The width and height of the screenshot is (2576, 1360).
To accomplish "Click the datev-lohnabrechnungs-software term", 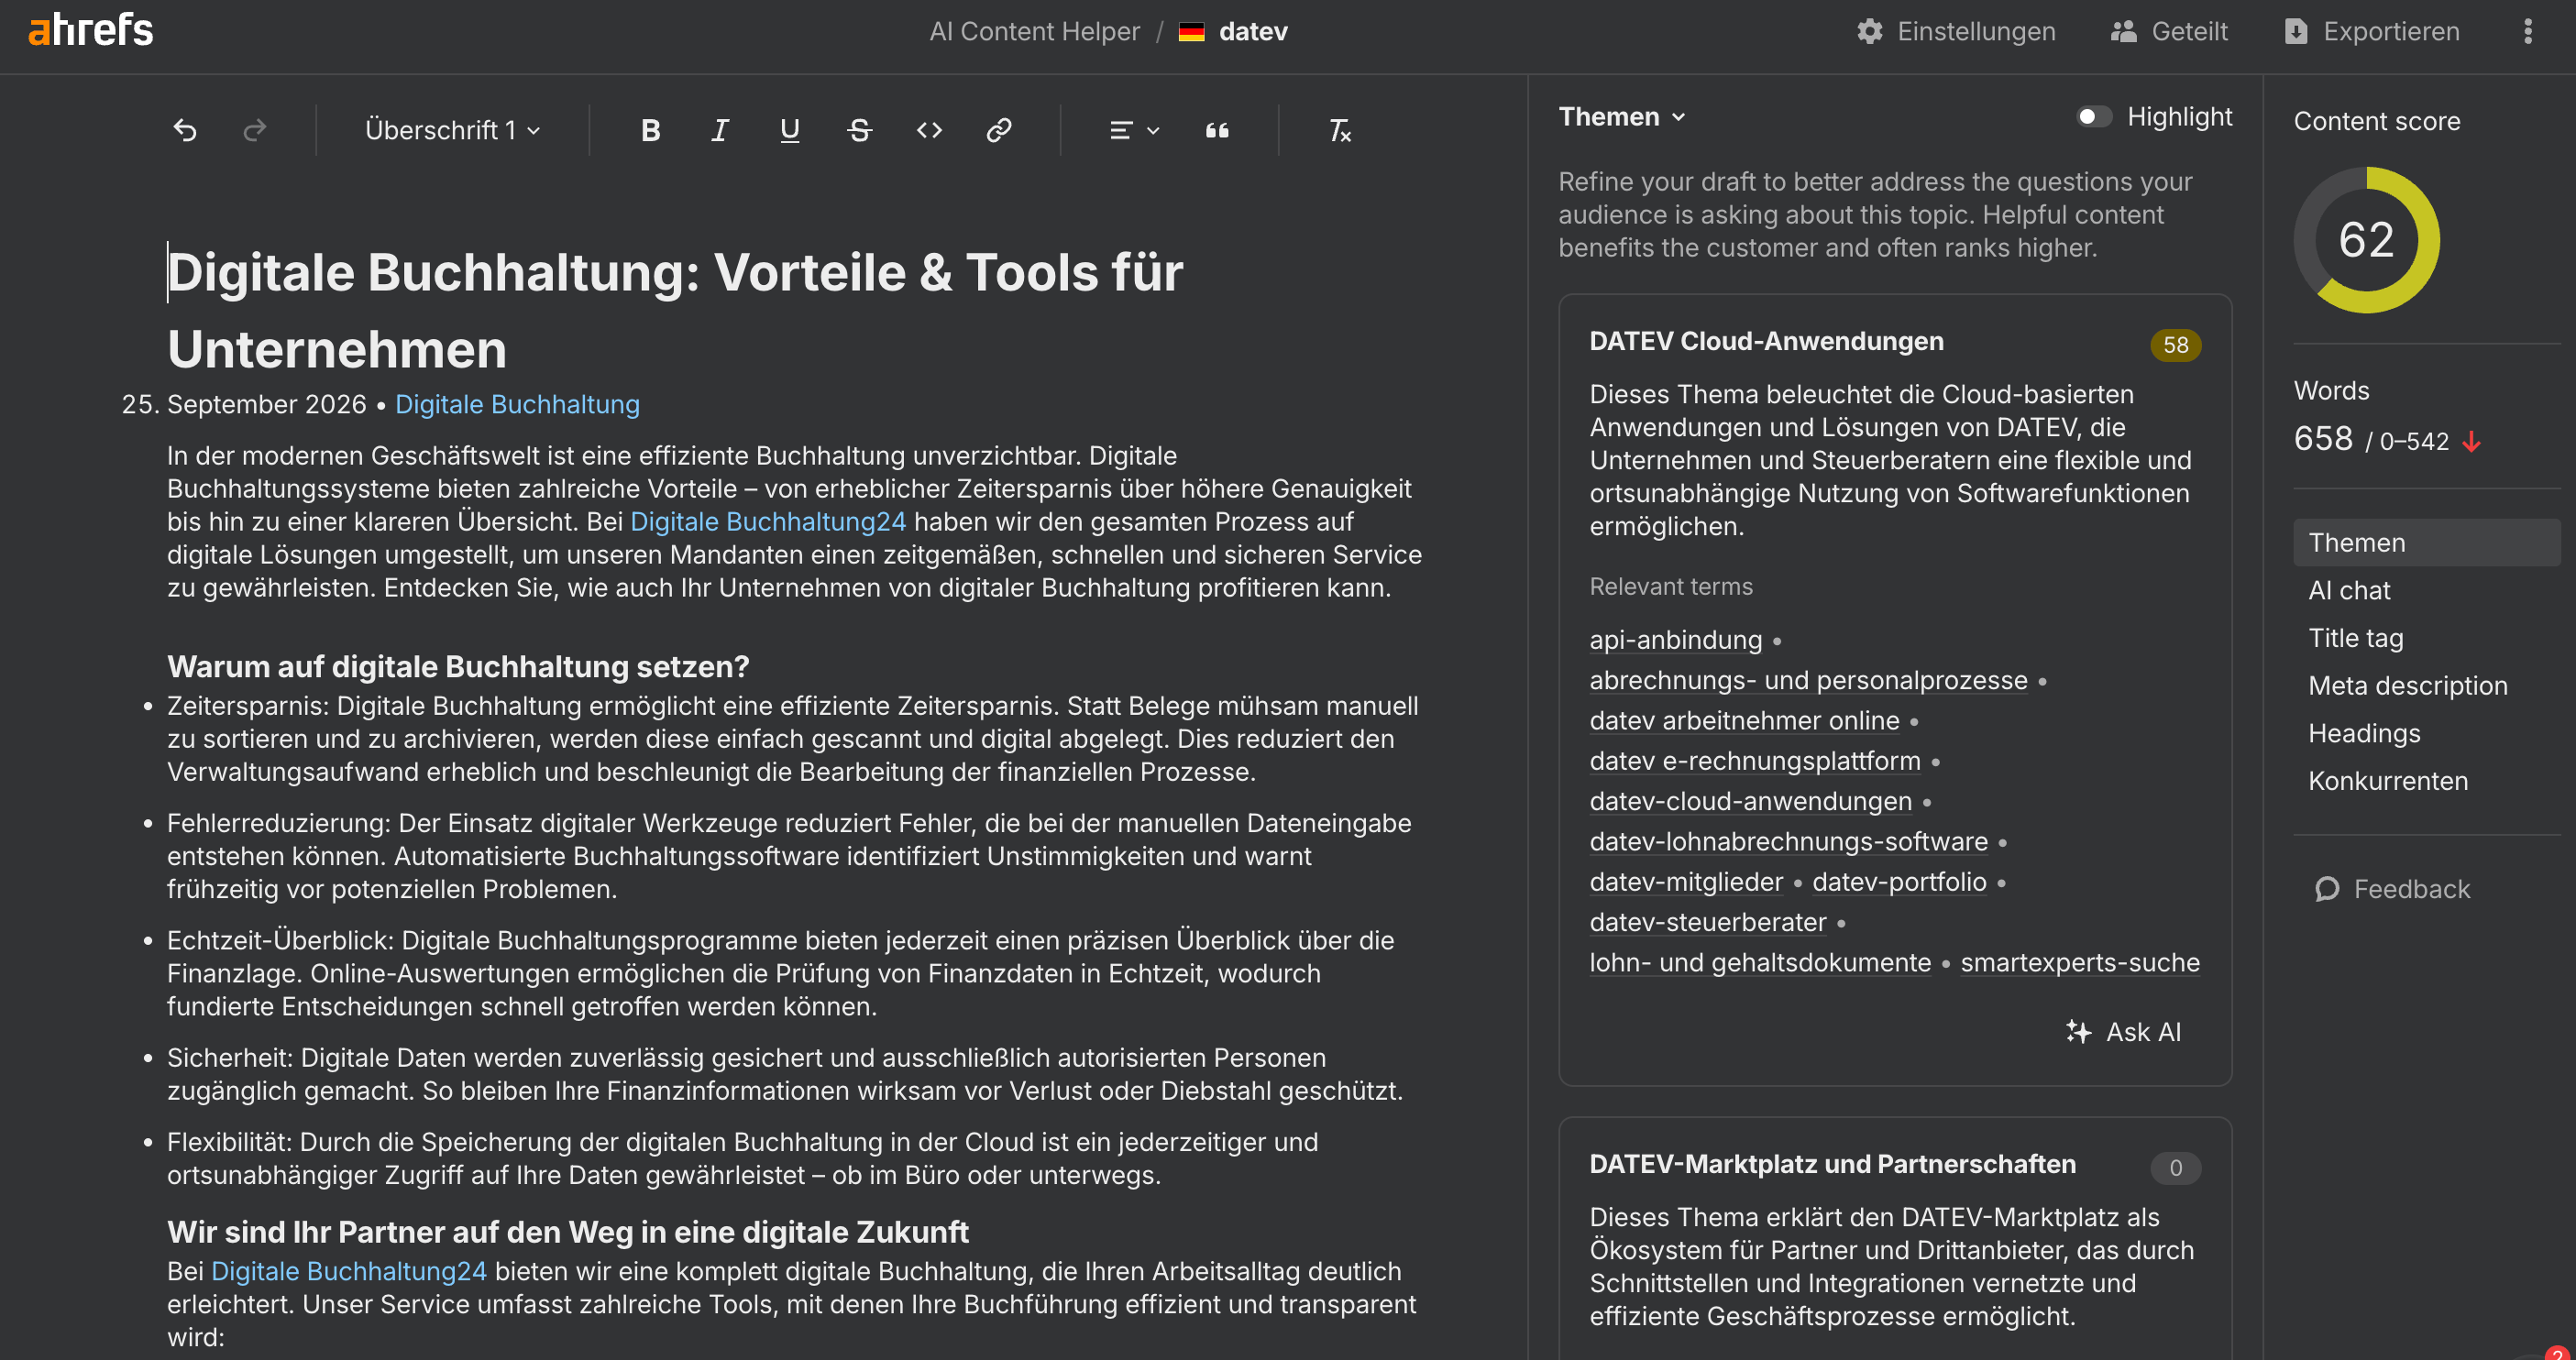I will pyautogui.click(x=1788, y=841).
